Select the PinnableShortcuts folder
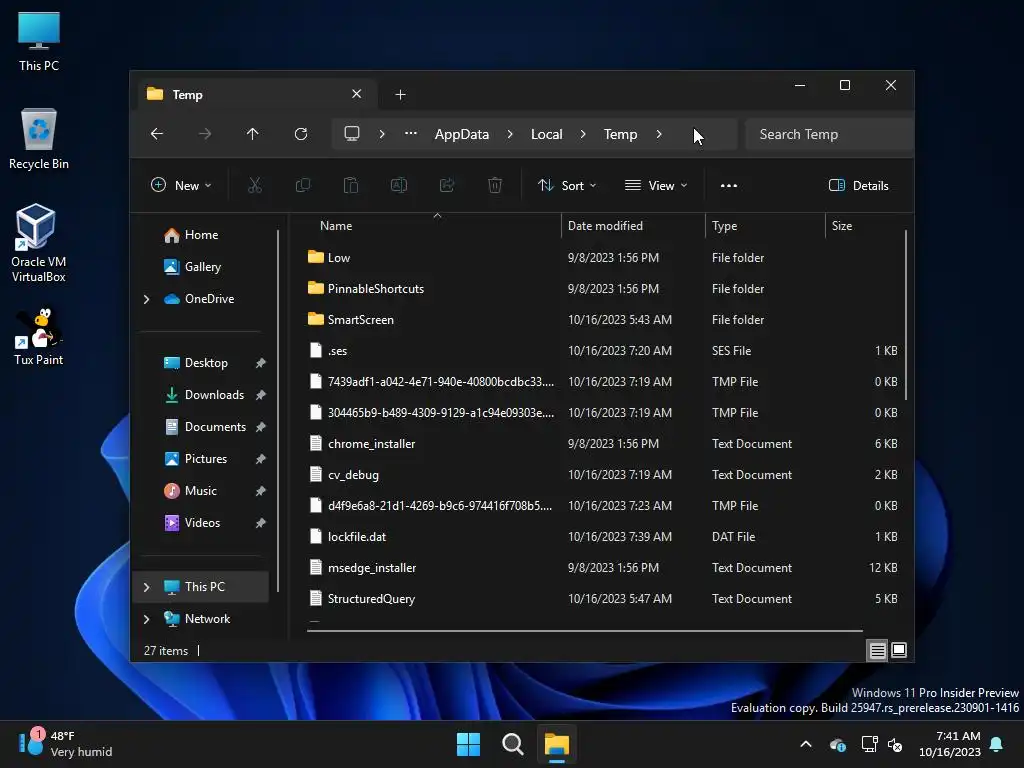 [376, 289]
